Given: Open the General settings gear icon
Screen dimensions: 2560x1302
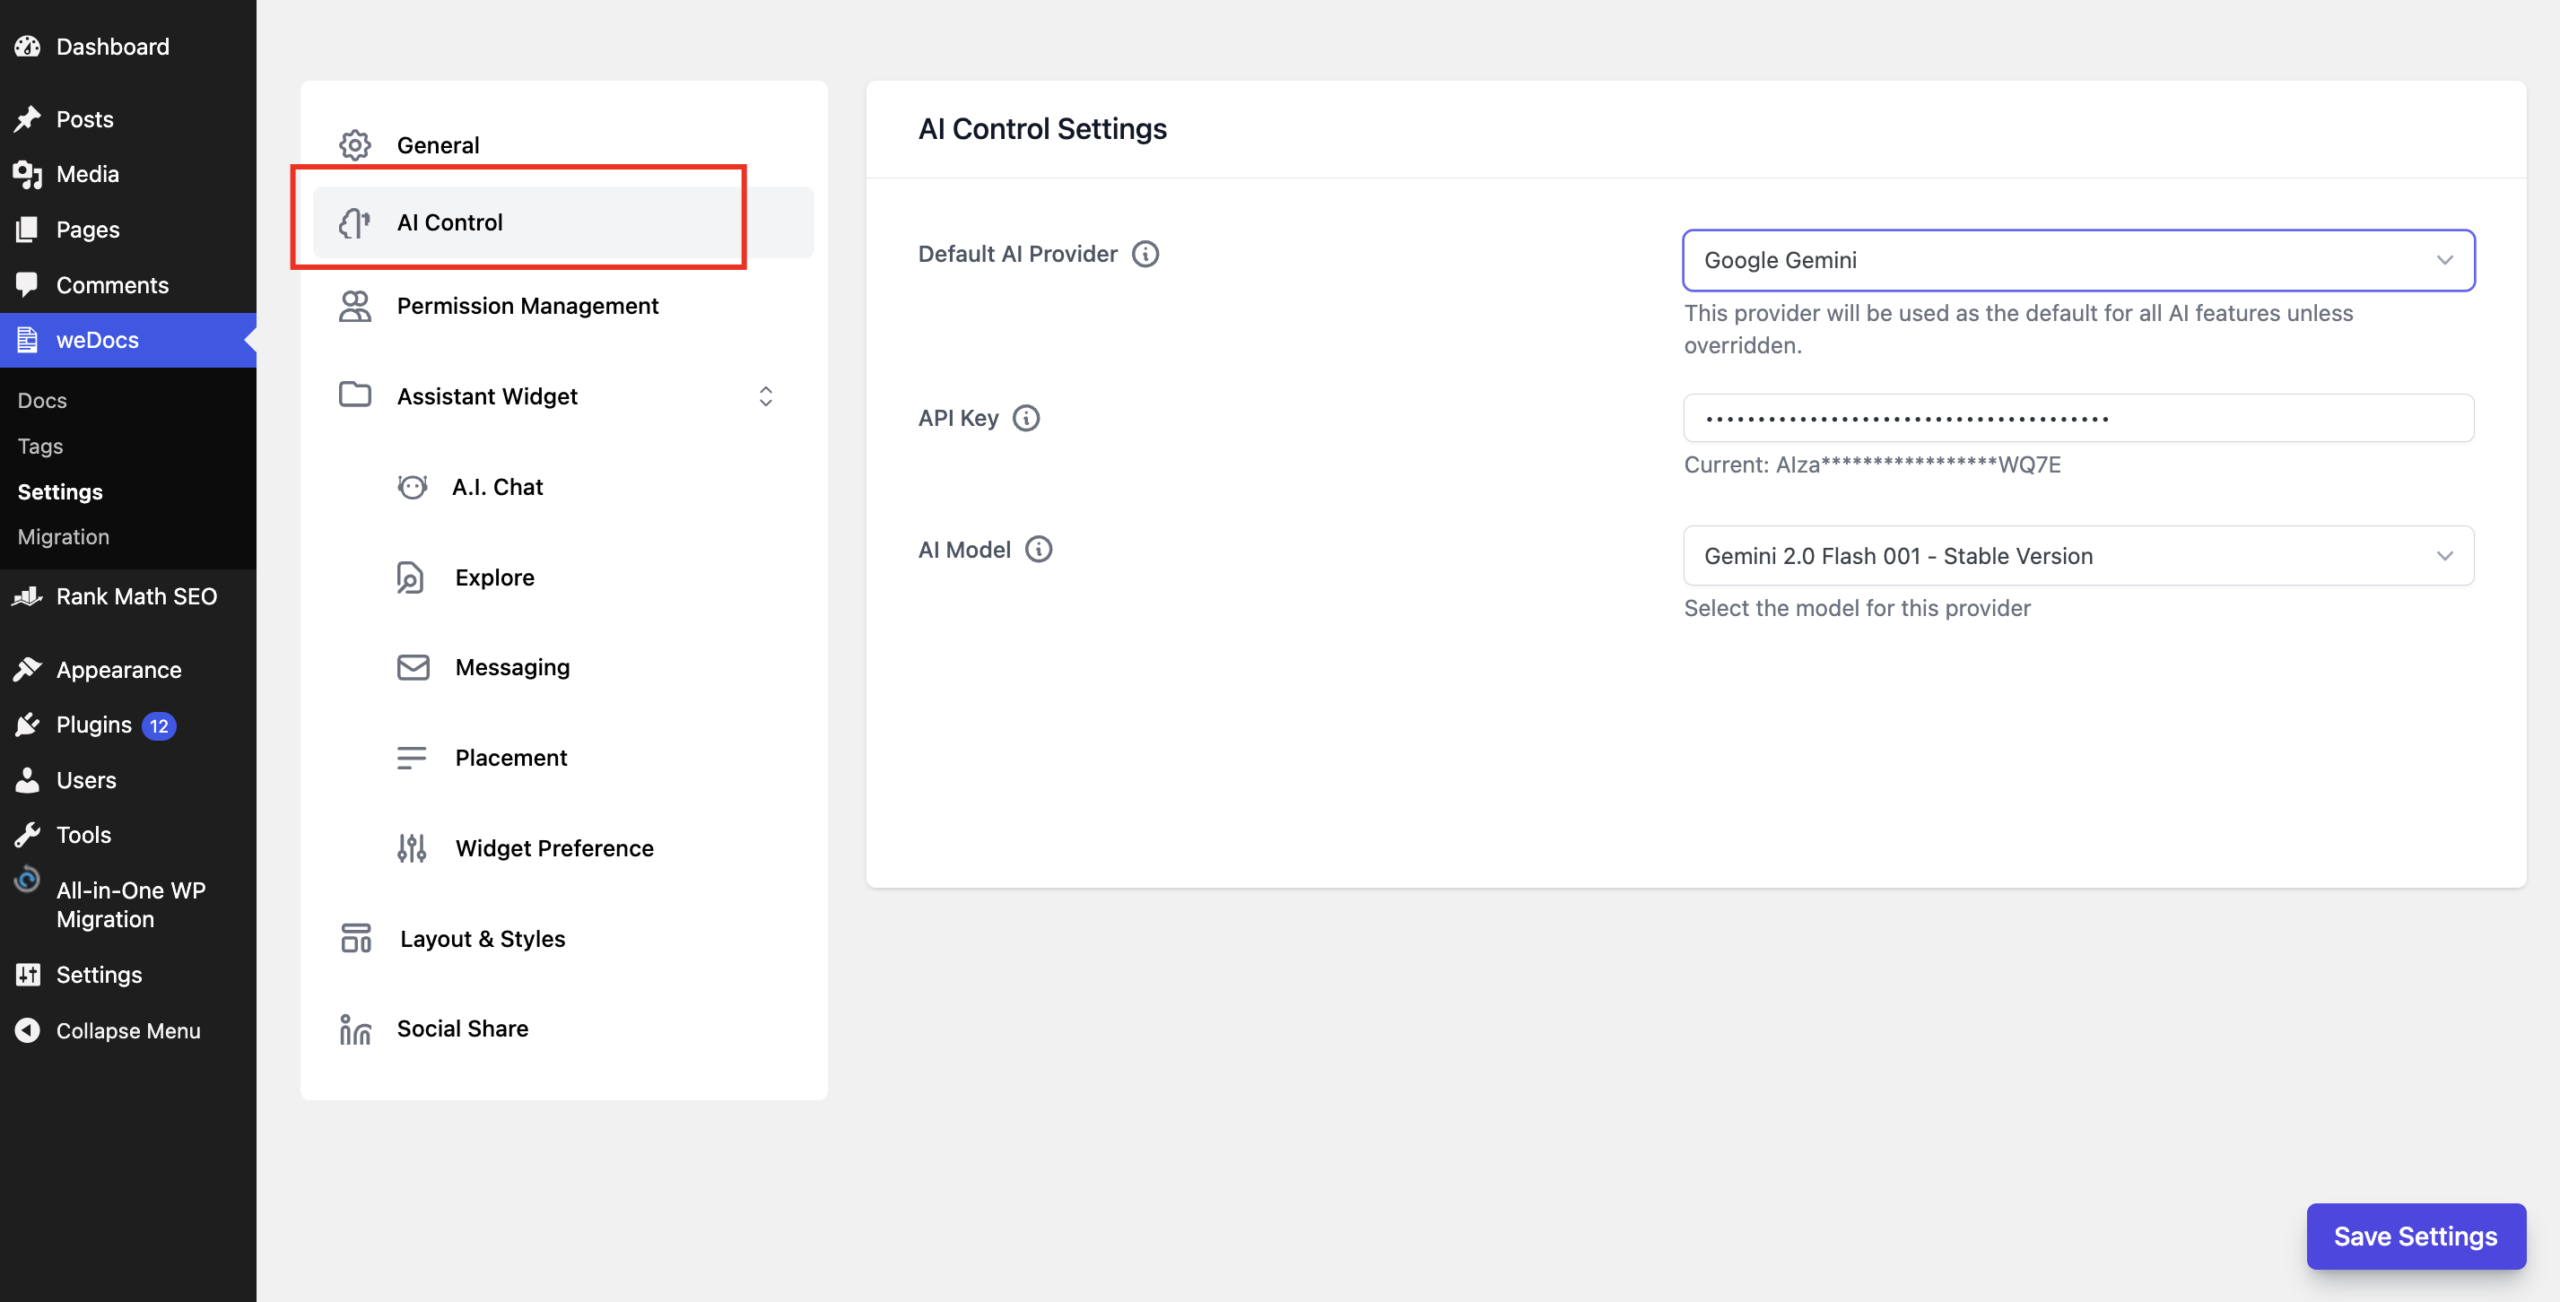Looking at the screenshot, I should [x=355, y=144].
